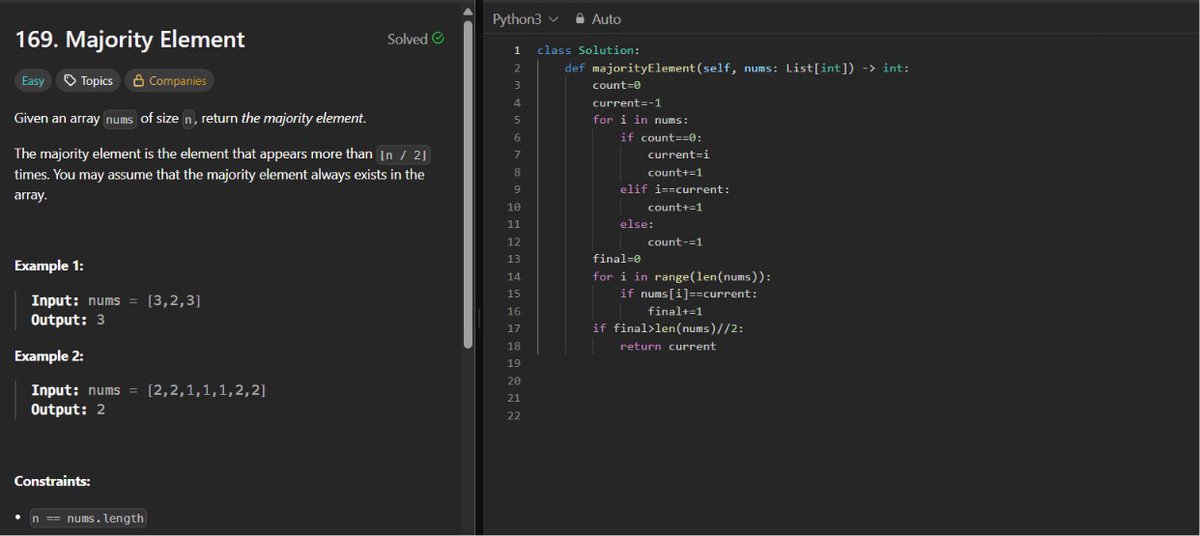1200x536 pixels.
Task: Click the Example 1 heading
Action: [x=49, y=266]
